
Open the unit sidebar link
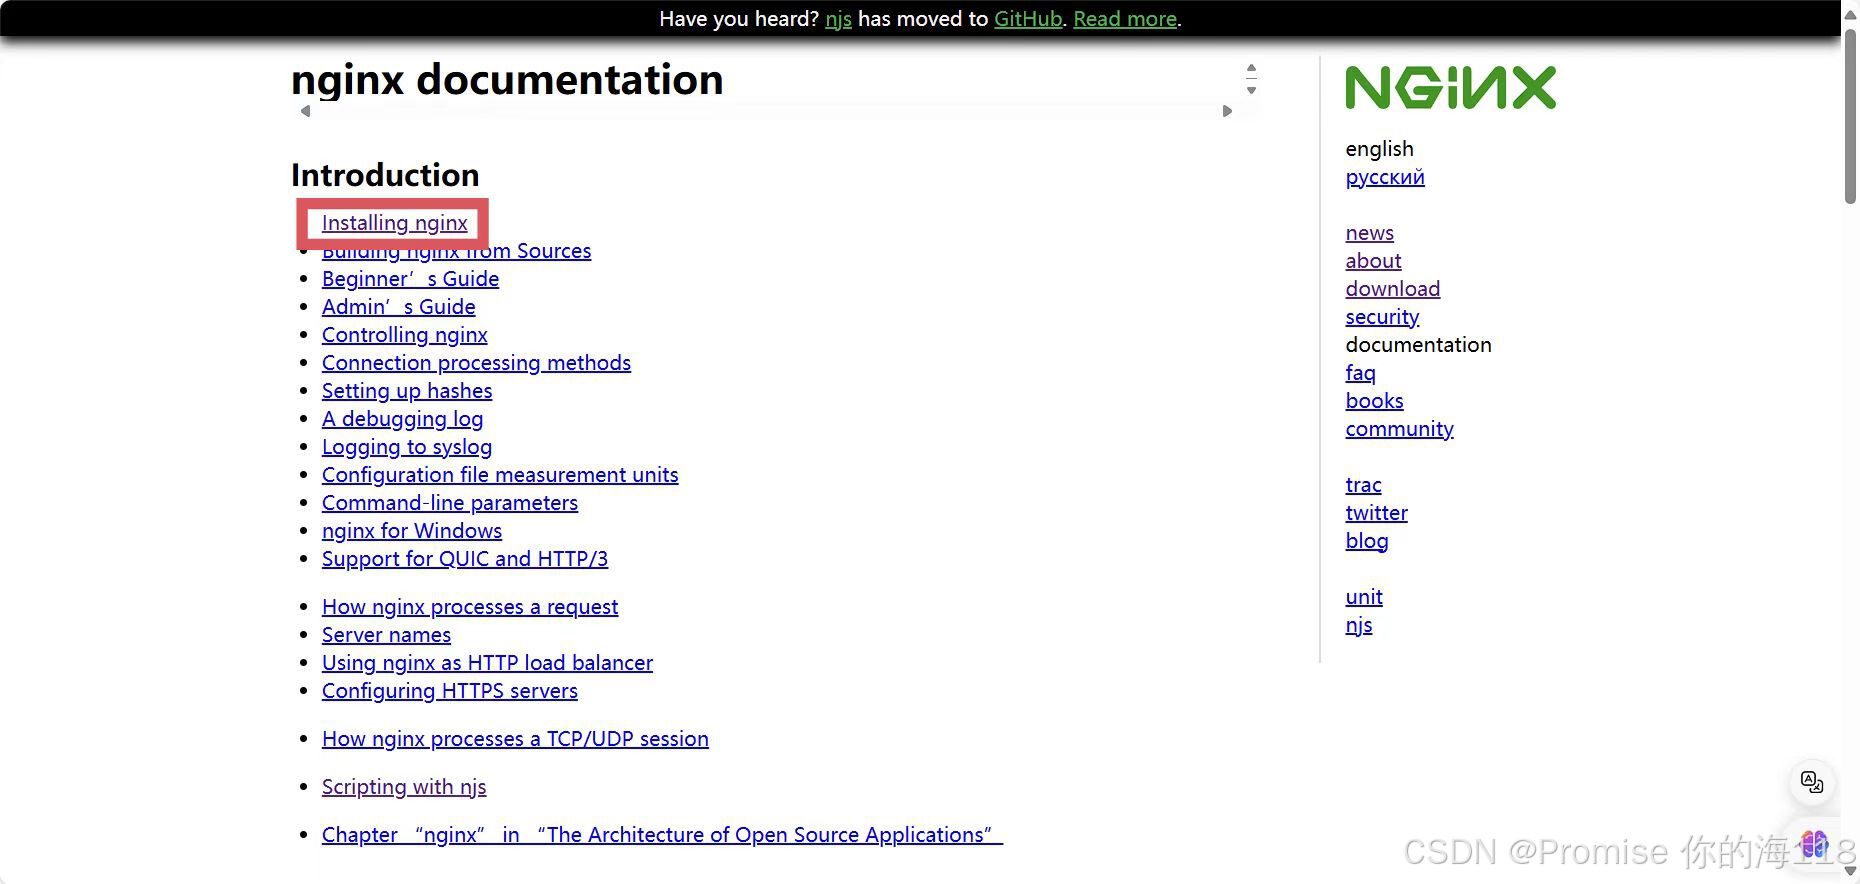[1364, 597]
